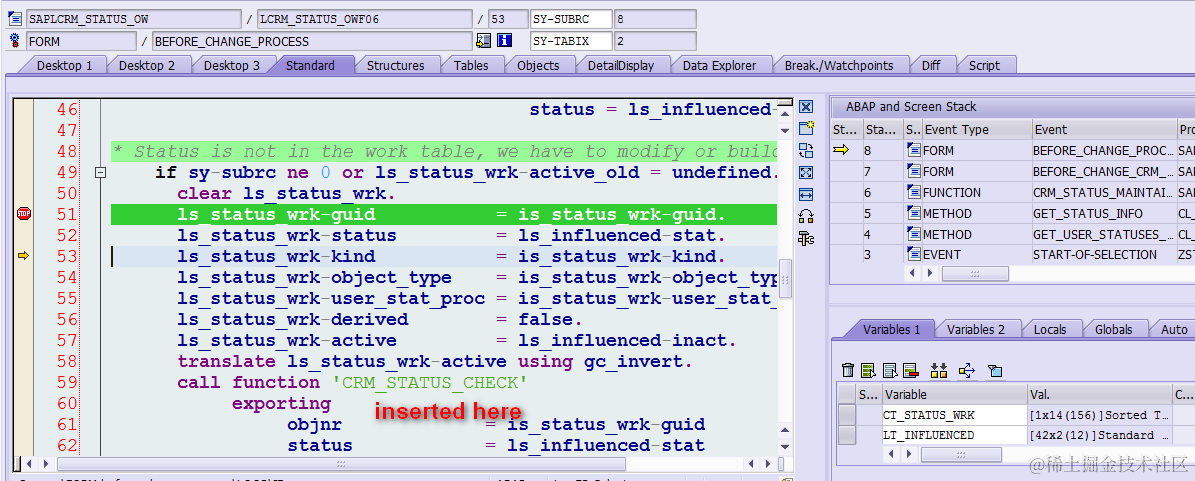Switch to the Desktop 2 tab

(147, 66)
